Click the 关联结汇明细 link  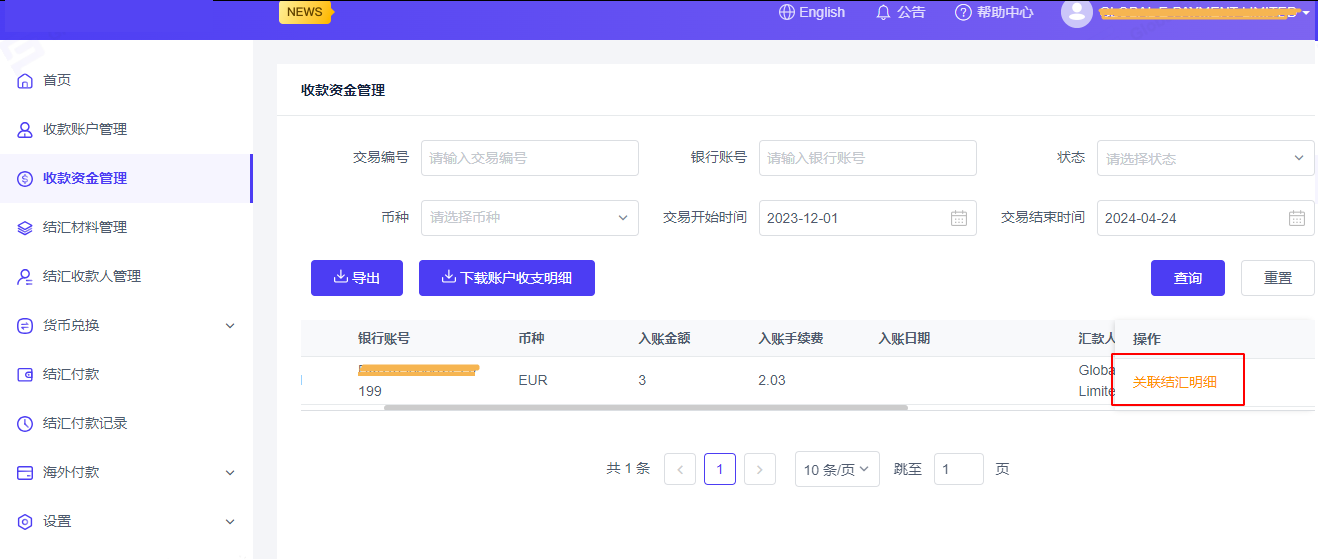(x=1174, y=382)
